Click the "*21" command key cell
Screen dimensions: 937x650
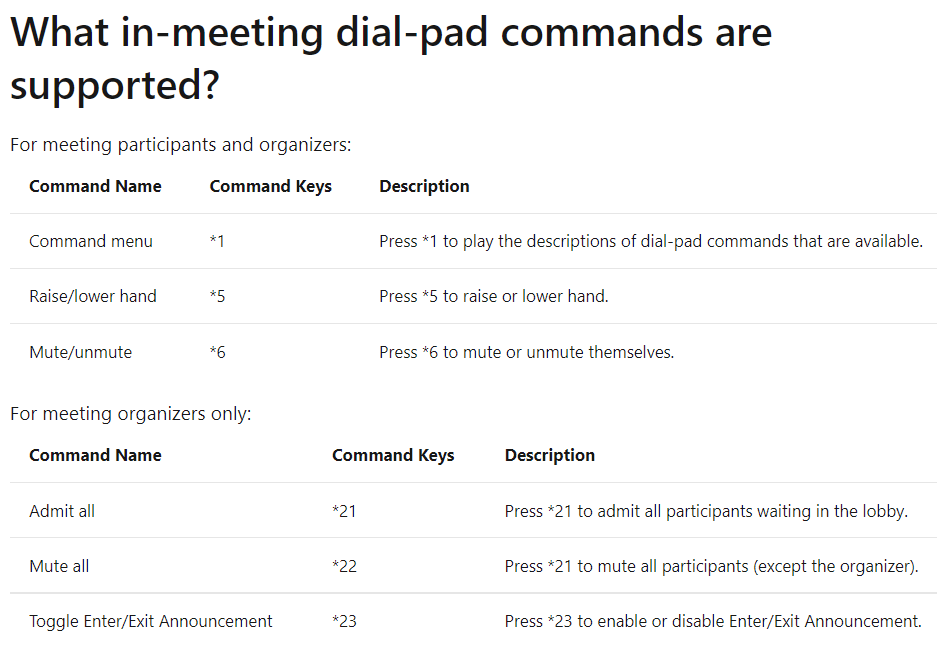344,511
